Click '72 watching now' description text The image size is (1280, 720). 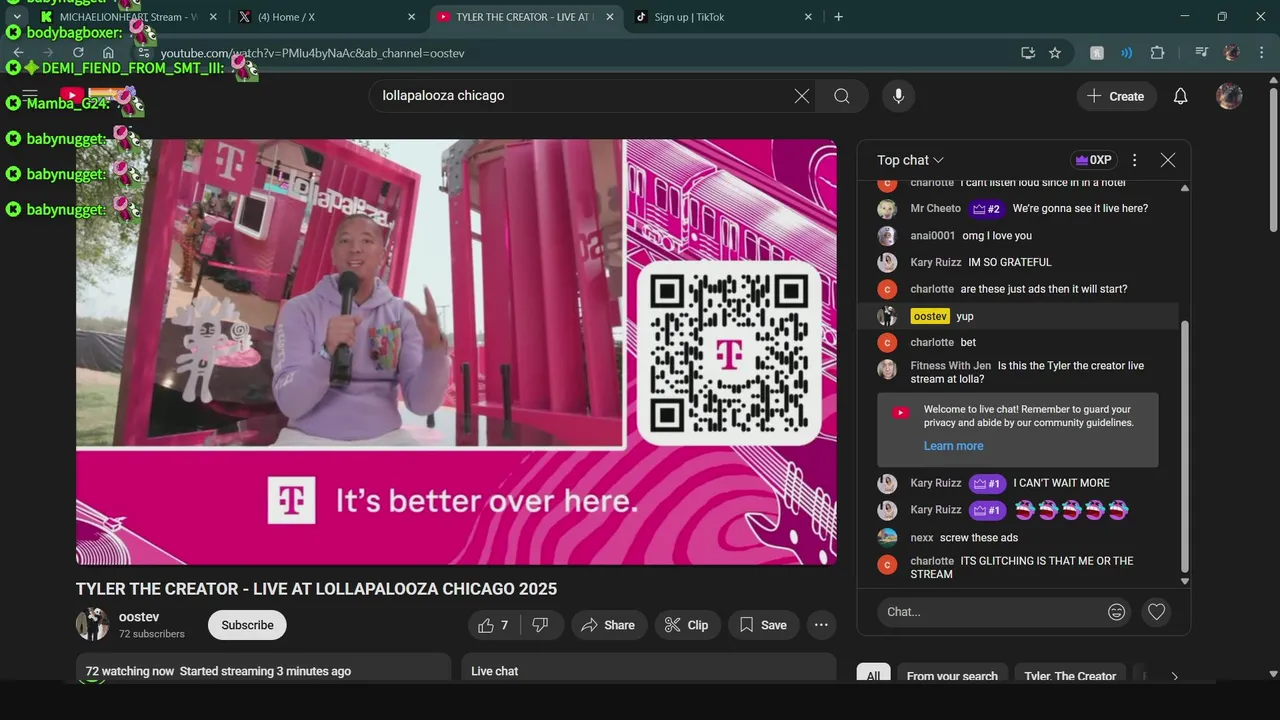click(x=129, y=671)
